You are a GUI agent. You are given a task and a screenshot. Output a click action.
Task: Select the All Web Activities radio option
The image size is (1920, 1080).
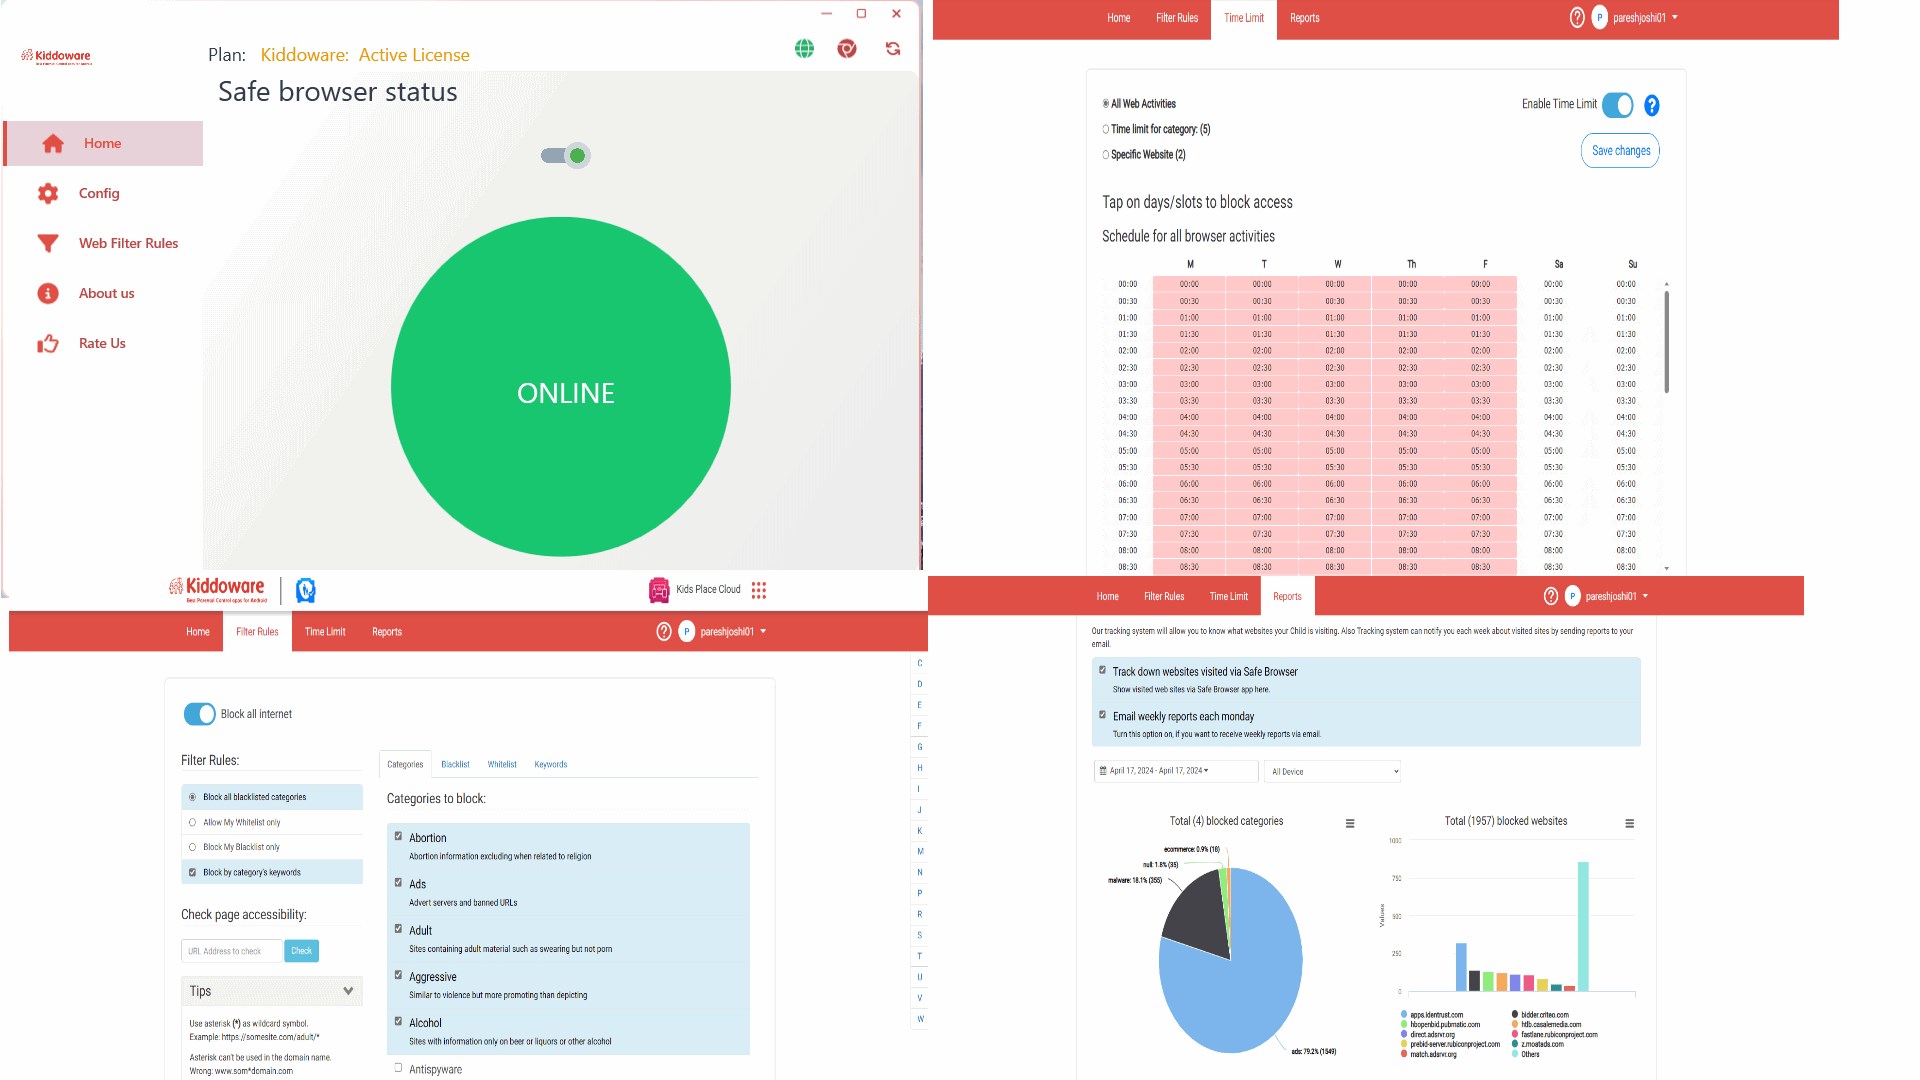point(1106,104)
